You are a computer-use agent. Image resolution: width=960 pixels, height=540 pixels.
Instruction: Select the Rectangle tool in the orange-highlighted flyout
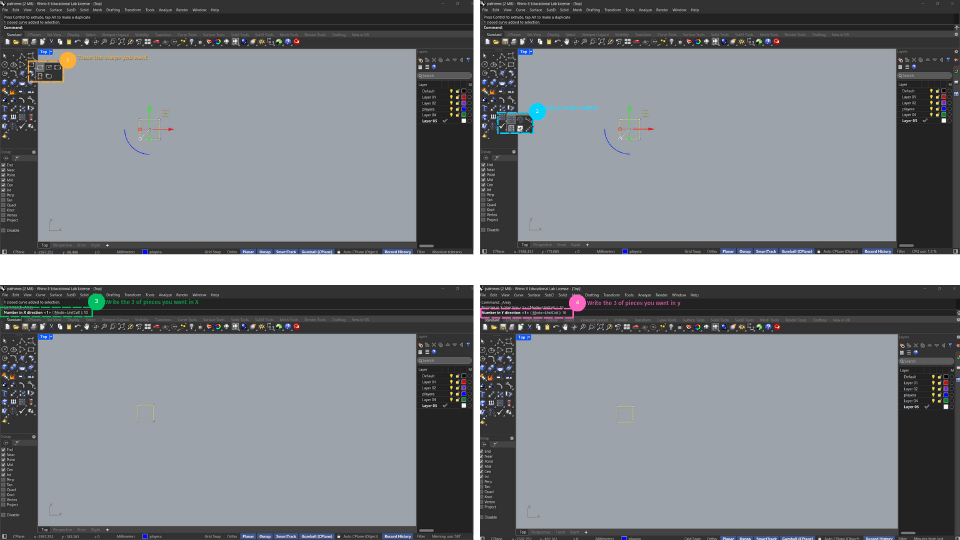39,68
